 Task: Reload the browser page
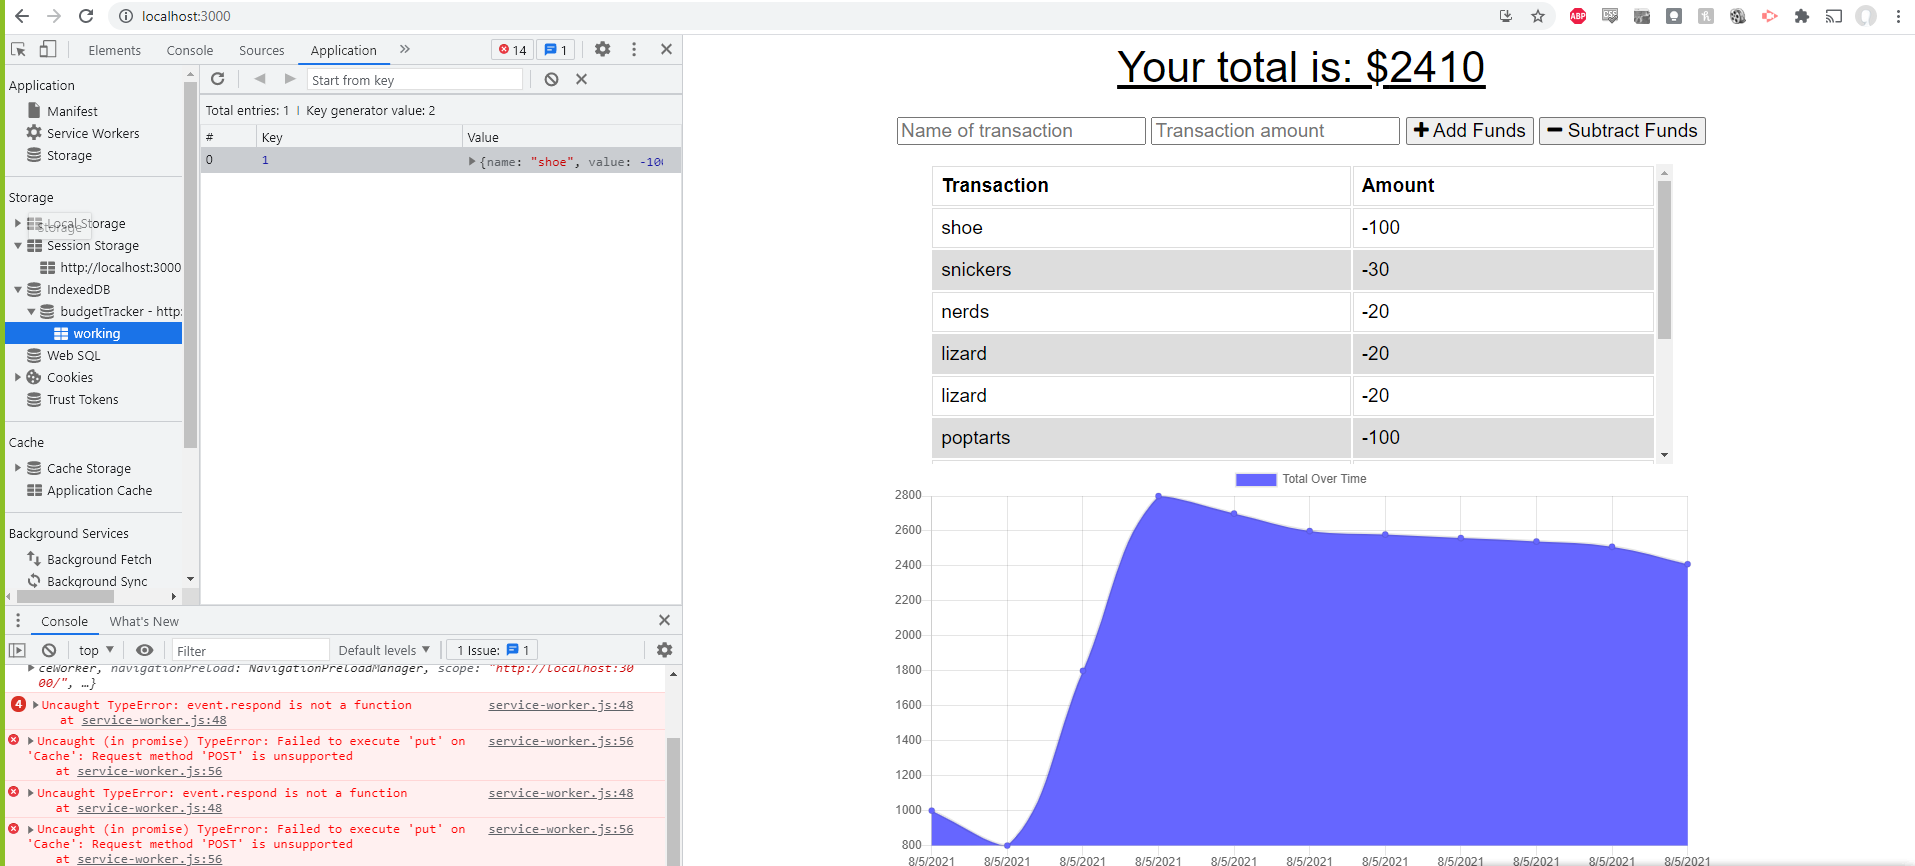[x=86, y=16]
